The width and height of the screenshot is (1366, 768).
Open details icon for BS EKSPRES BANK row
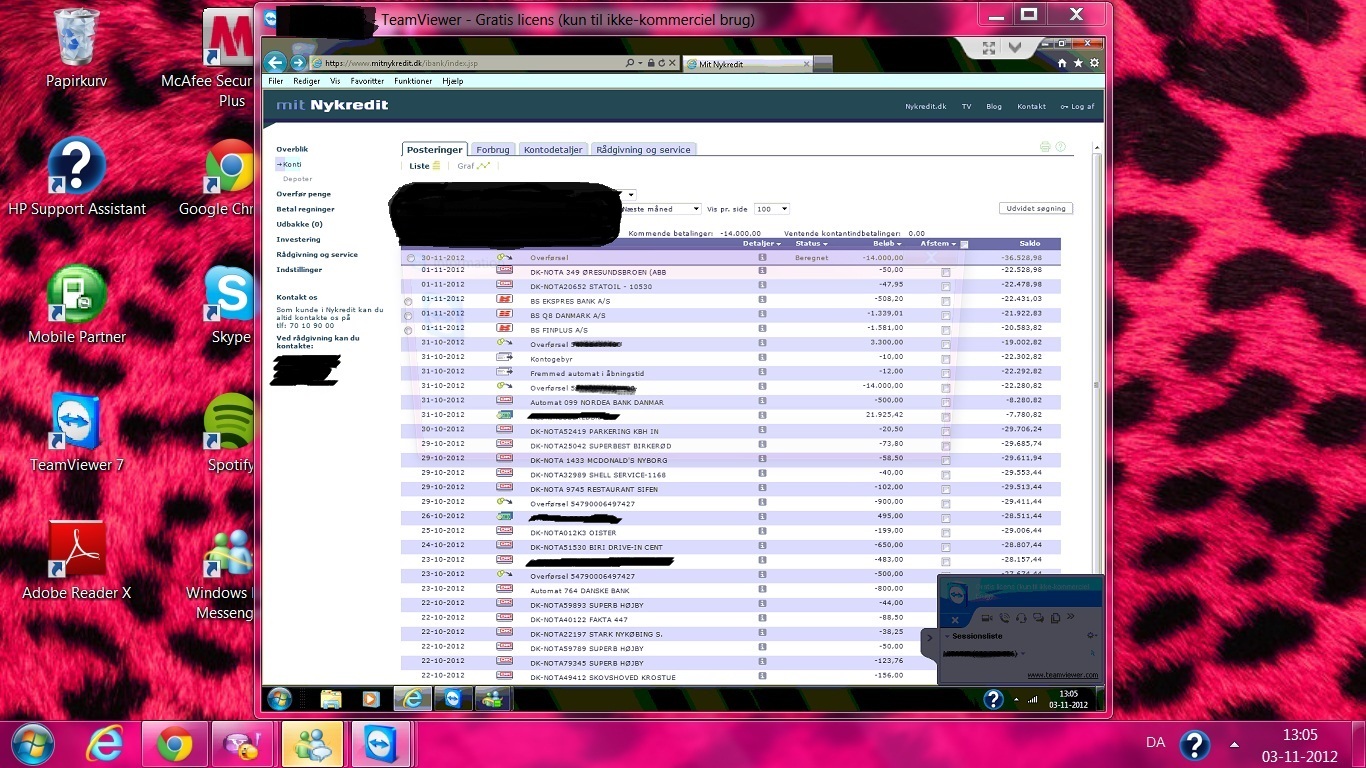pos(762,299)
